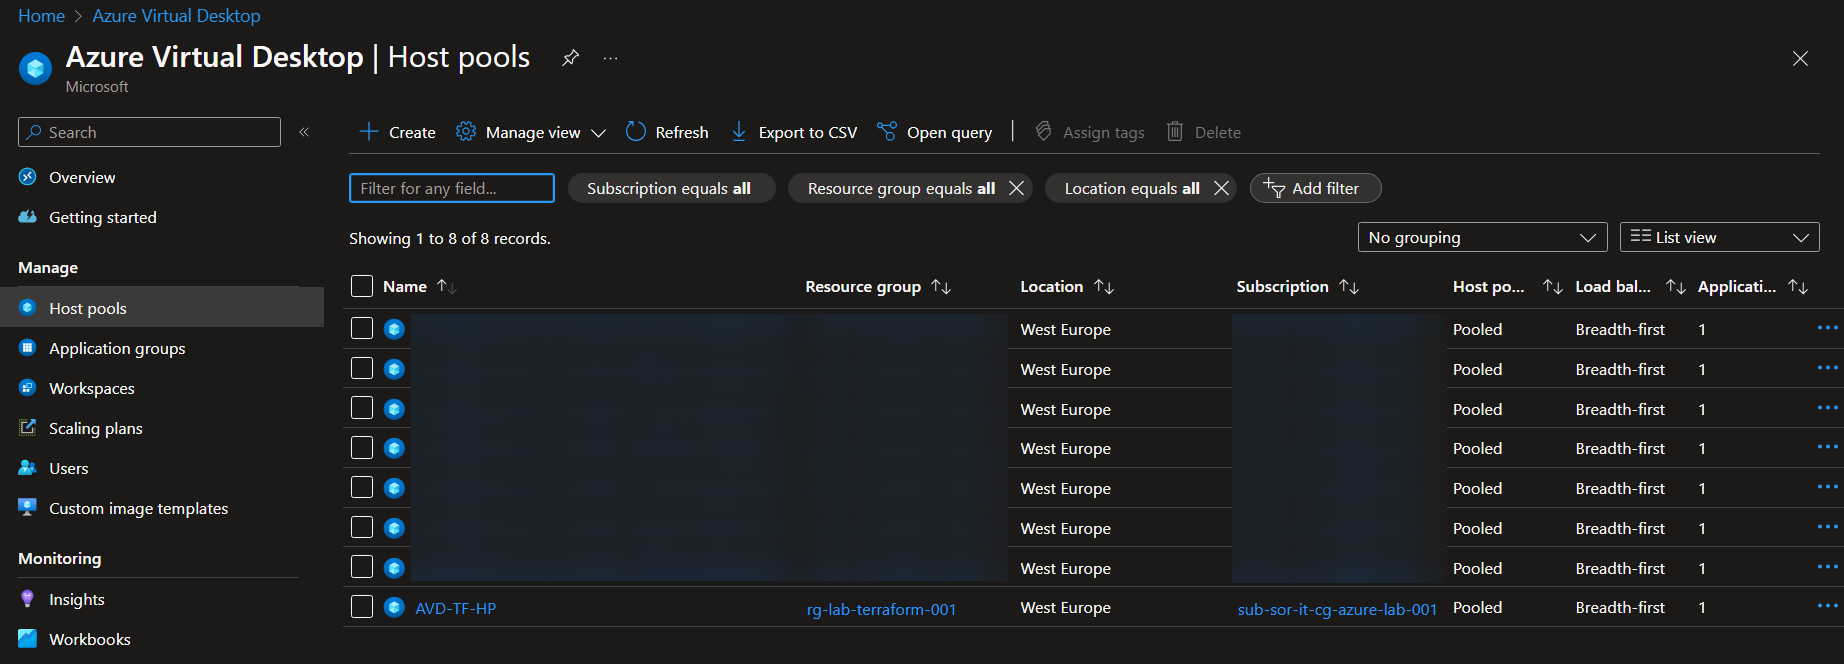Remove the Location filter
The width and height of the screenshot is (1844, 664).
tap(1221, 188)
